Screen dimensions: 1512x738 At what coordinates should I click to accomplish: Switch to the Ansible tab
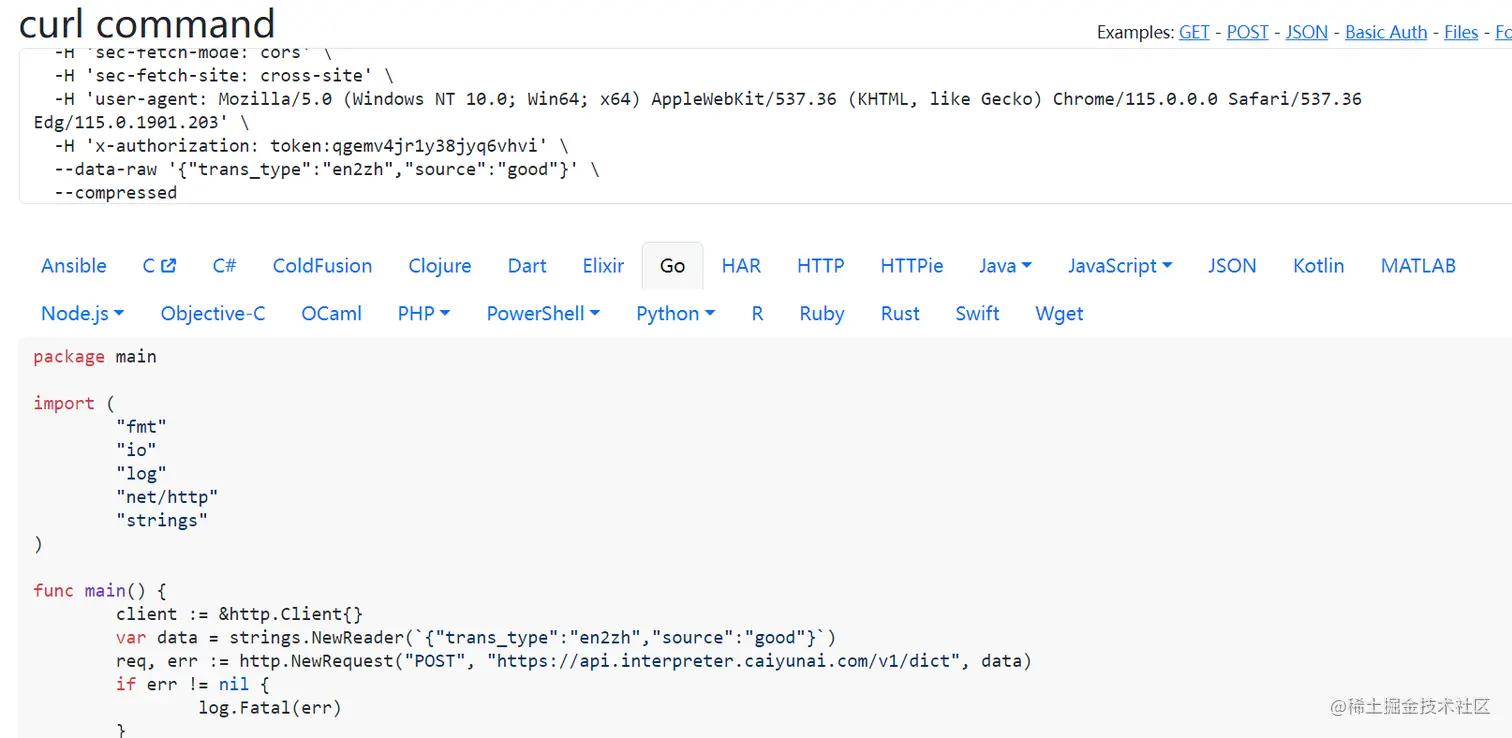pyautogui.click(x=74, y=266)
